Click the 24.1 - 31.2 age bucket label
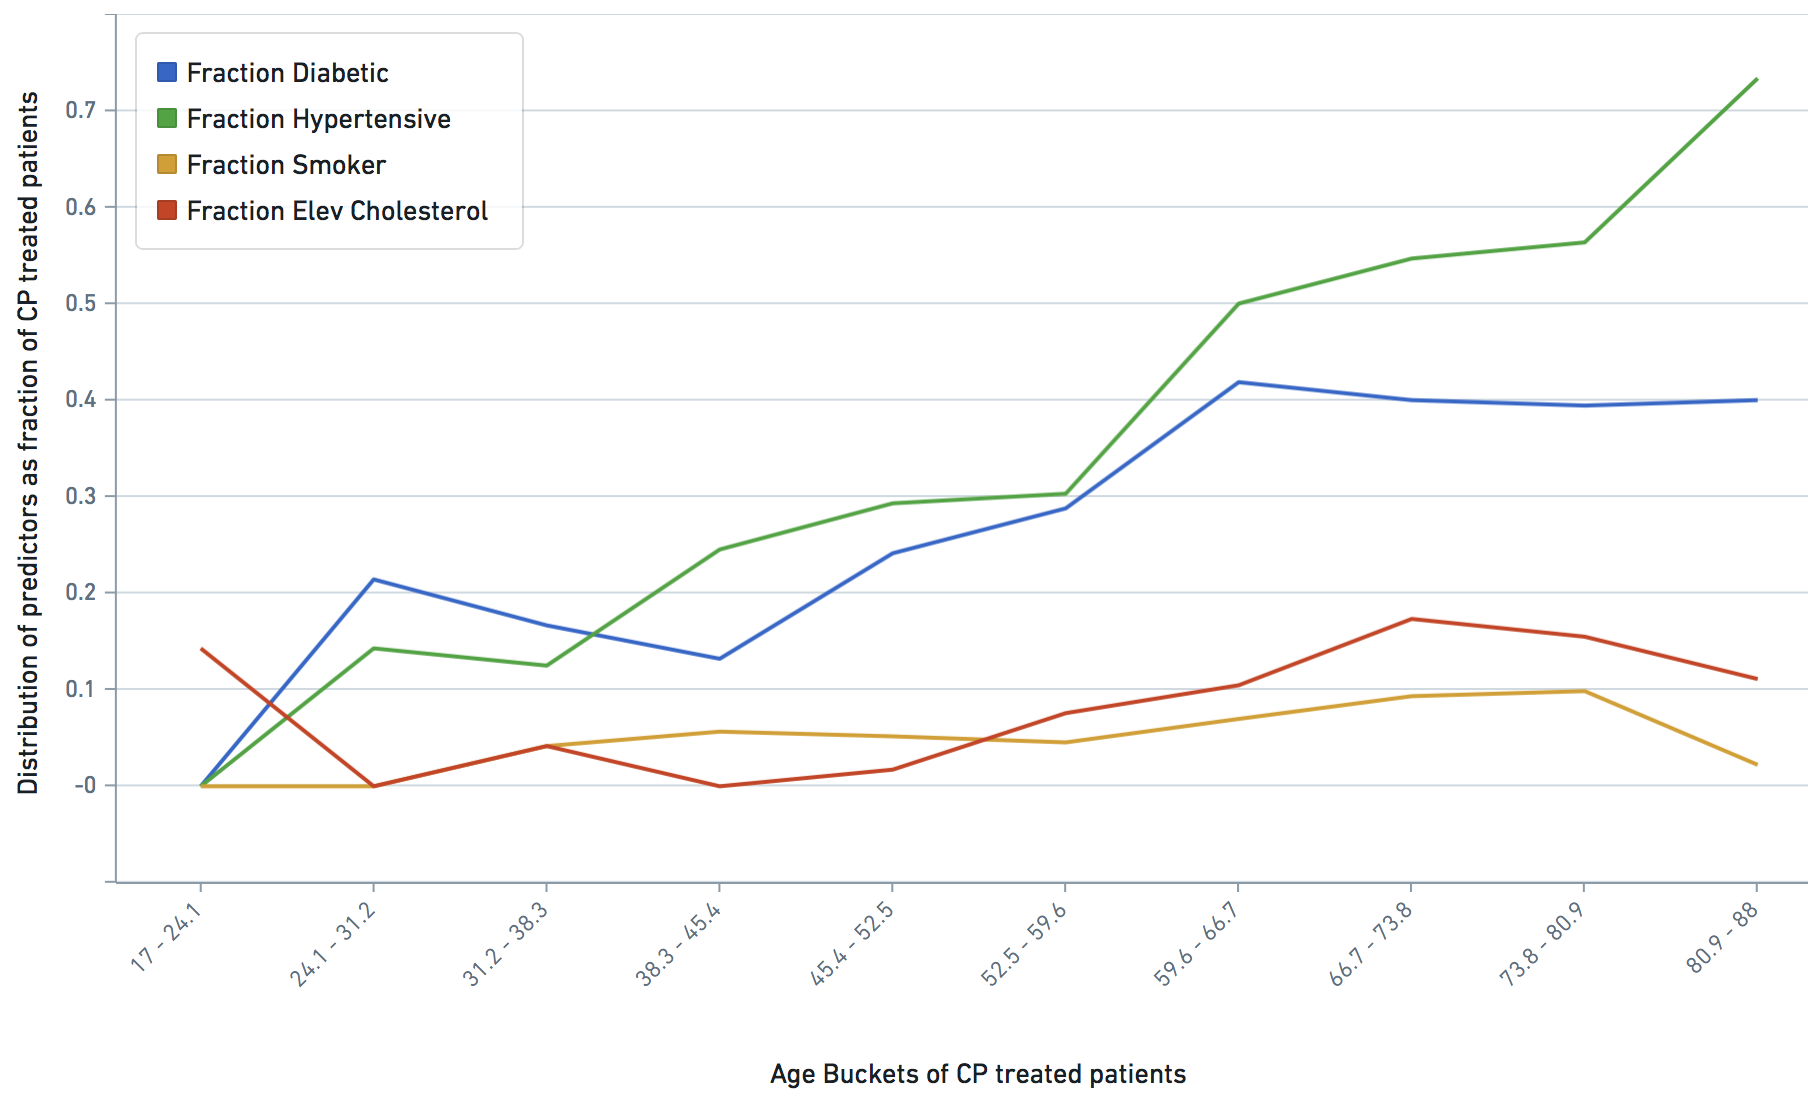Image resolution: width=1808 pixels, height=1096 pixels. (x=334, y=944)
